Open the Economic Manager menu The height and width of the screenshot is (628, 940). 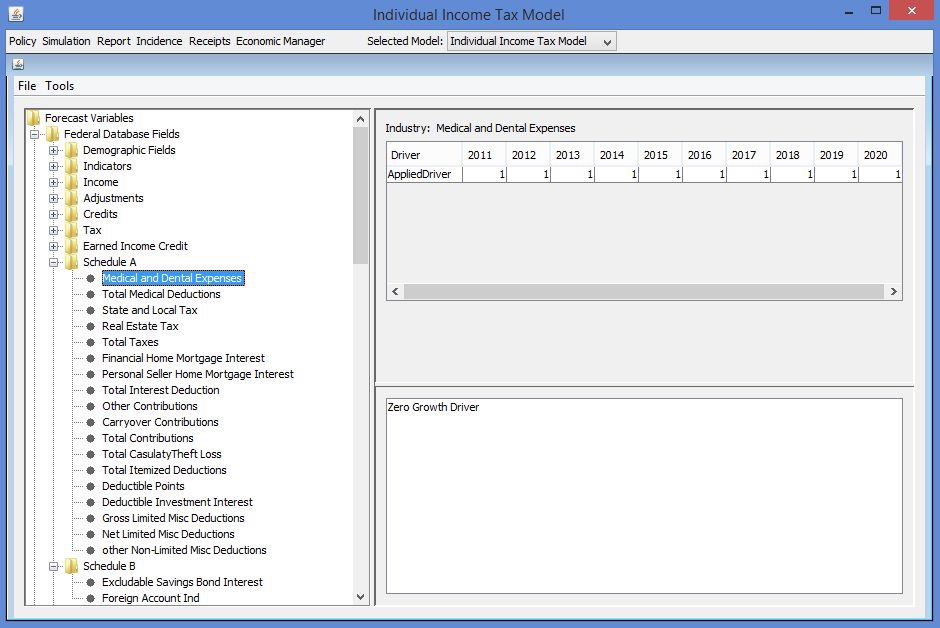click(x=280, y=41)
